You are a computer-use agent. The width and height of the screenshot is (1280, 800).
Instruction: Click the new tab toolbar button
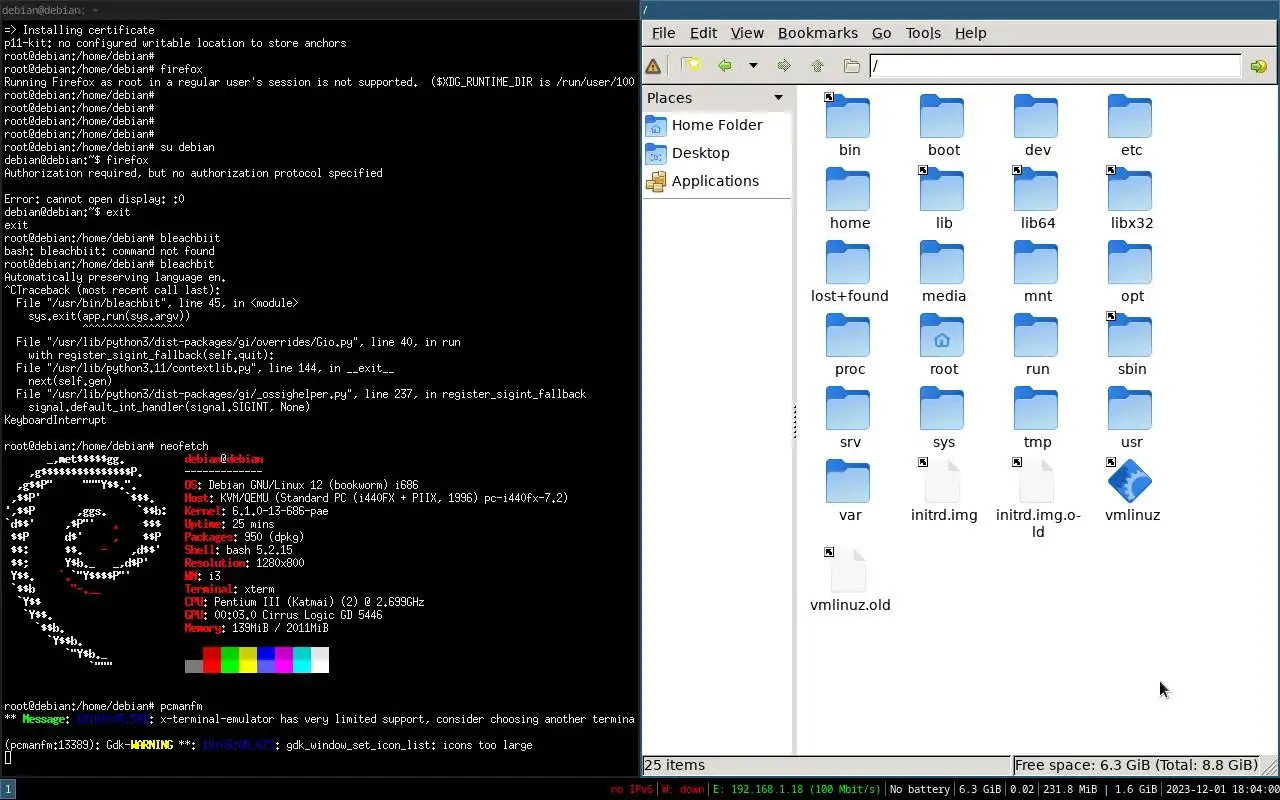(x=691, y=66)
